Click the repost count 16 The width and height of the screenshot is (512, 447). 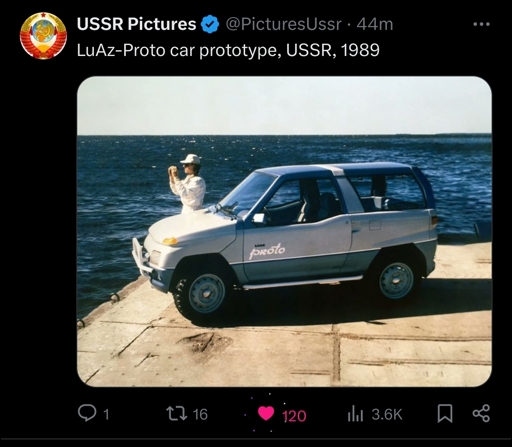[200, 414]
